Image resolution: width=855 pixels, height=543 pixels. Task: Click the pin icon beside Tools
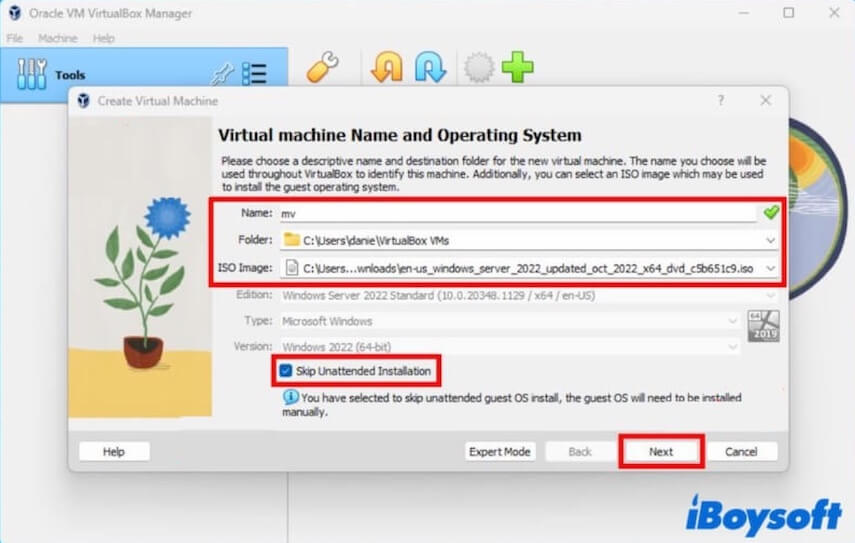(222, 74)
